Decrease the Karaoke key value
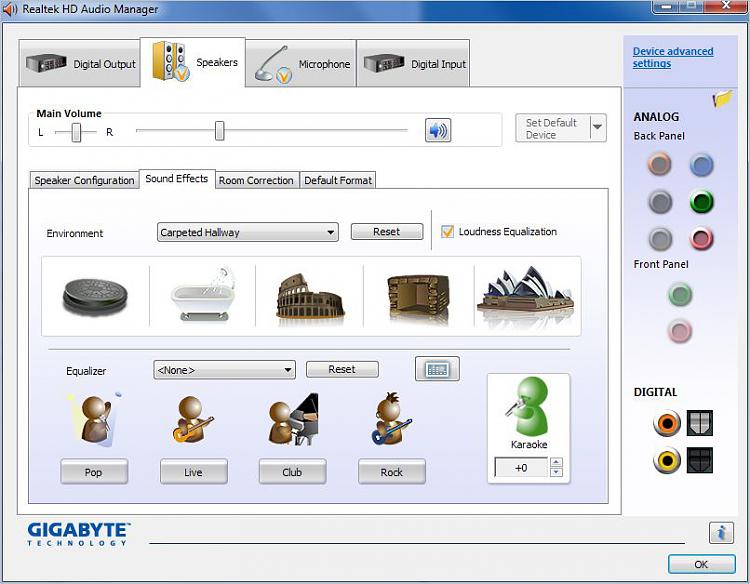 point(556,472)
